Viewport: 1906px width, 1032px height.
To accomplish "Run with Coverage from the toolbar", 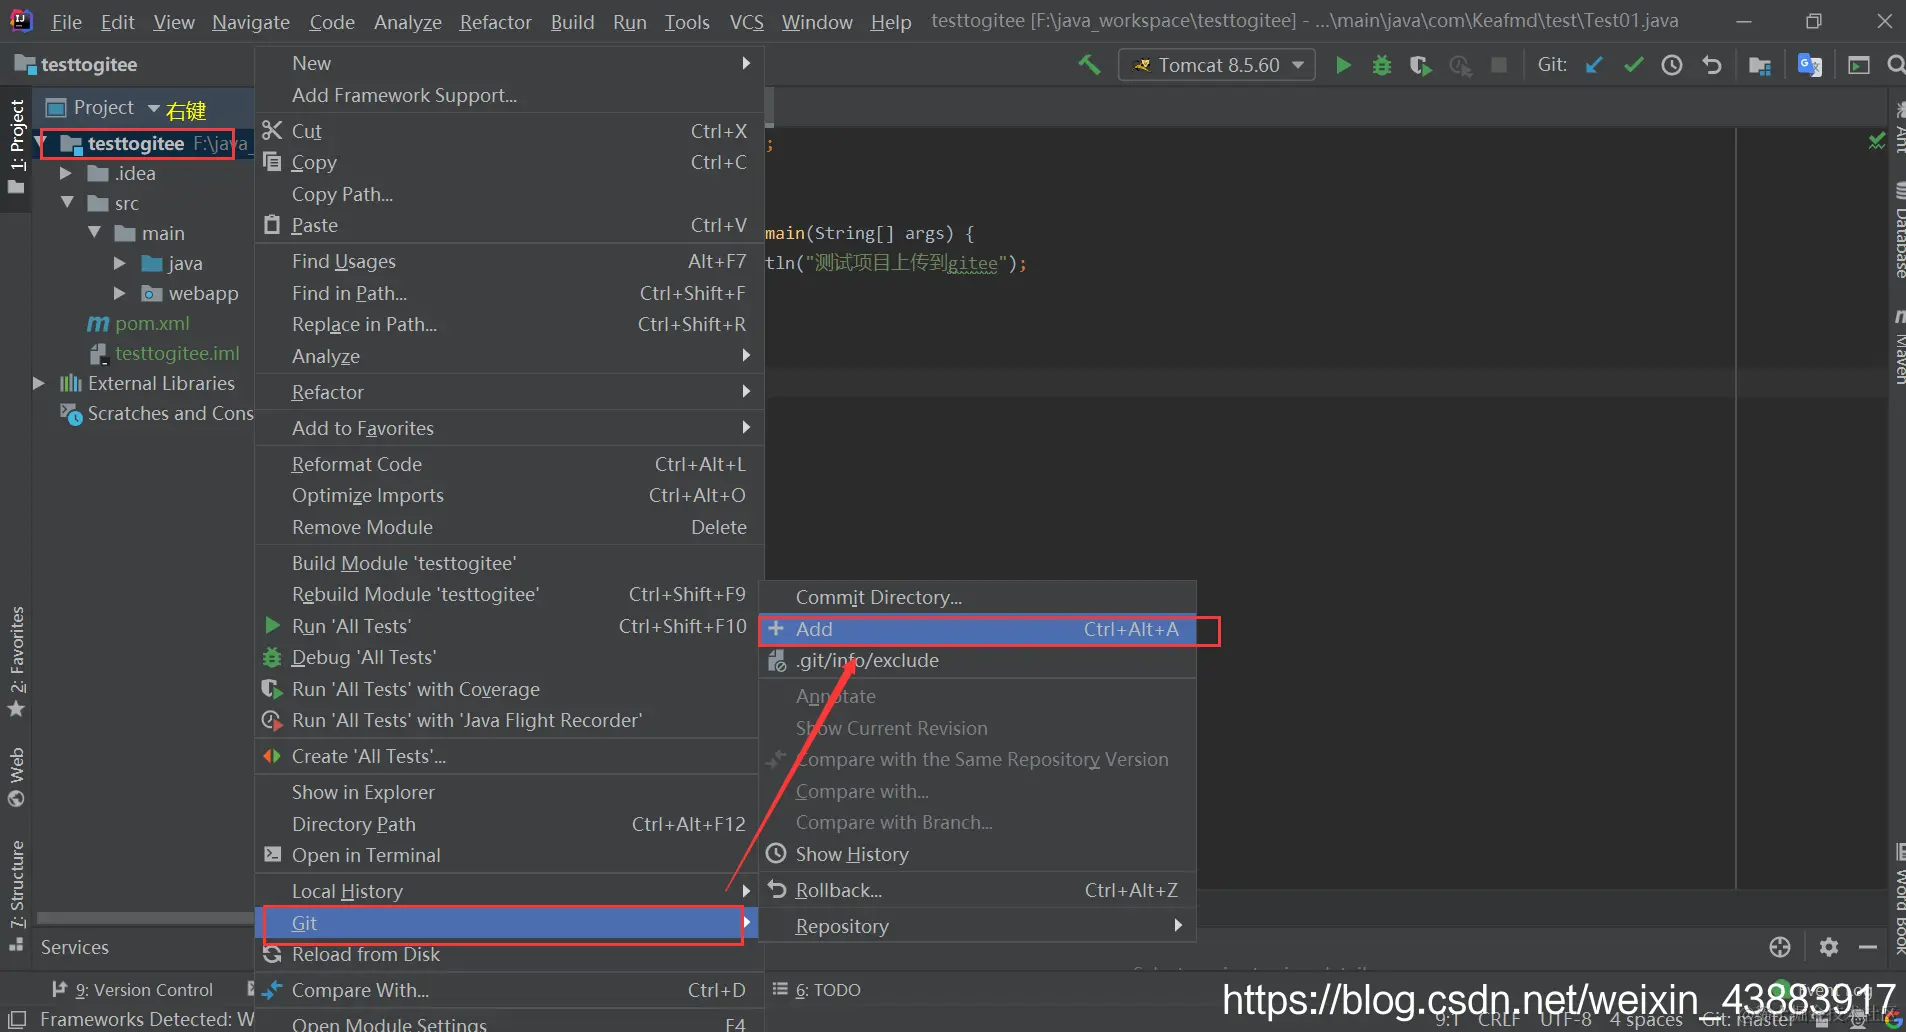I will point(1420,65).
